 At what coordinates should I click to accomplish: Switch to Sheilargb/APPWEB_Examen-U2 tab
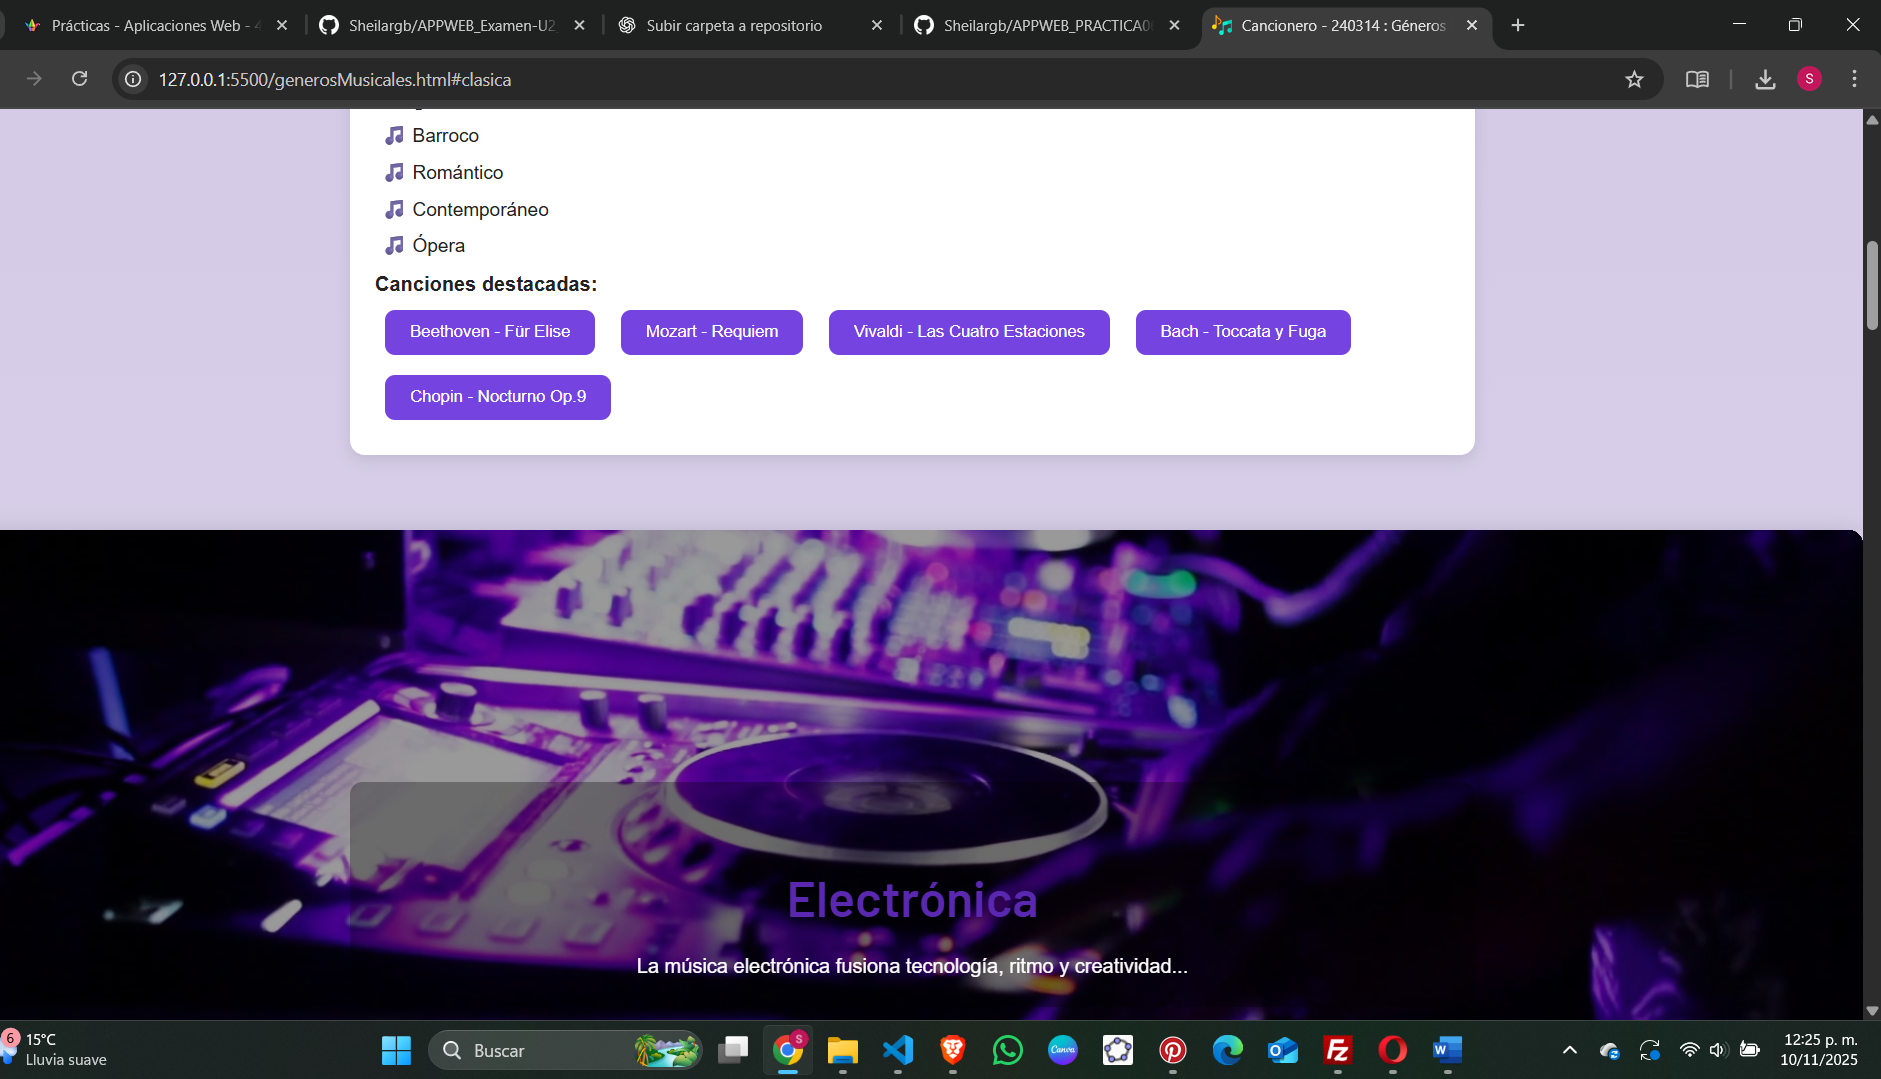coord(450,25)
